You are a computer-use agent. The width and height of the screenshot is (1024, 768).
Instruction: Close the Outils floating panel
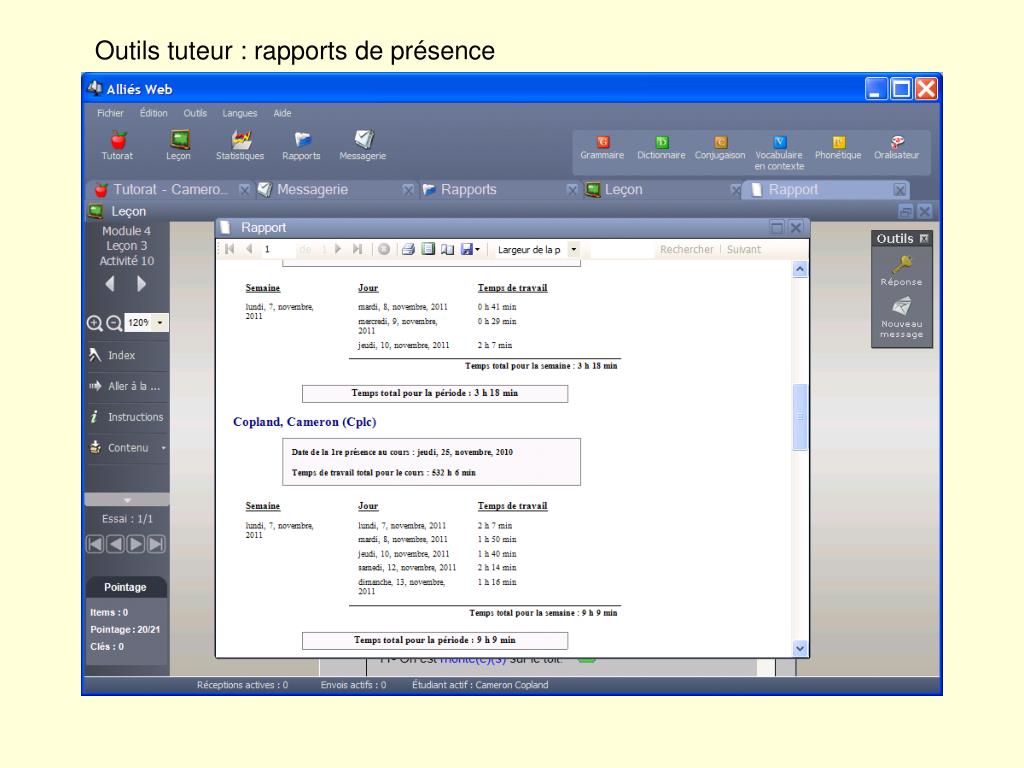(924, 238)
